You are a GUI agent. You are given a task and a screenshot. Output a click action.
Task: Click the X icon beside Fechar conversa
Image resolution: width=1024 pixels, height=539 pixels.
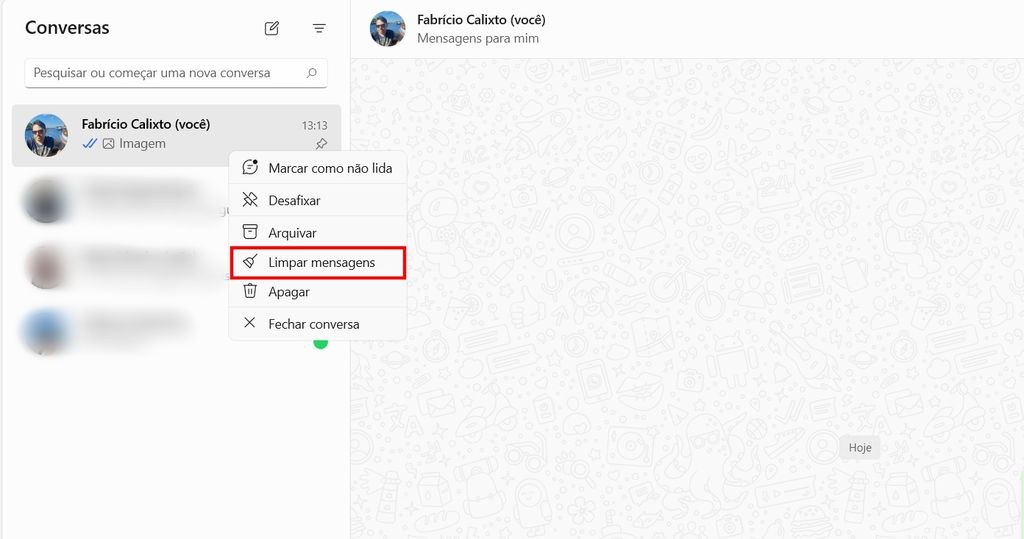249,323
